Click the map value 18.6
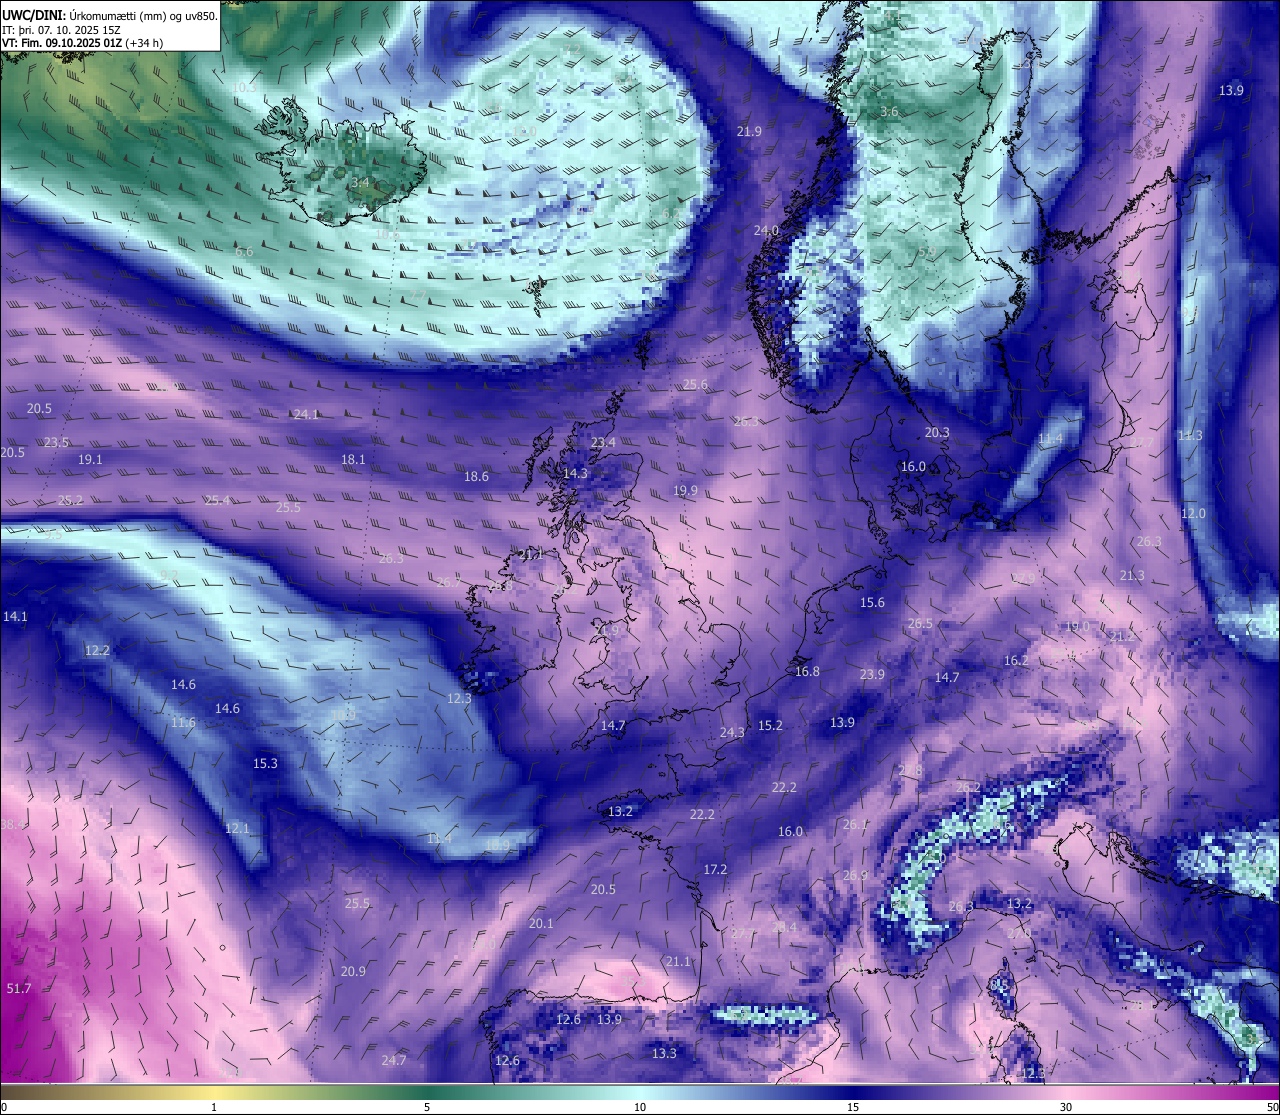Viewport: 1280px width, 1115px height. (x=476, y=476)
